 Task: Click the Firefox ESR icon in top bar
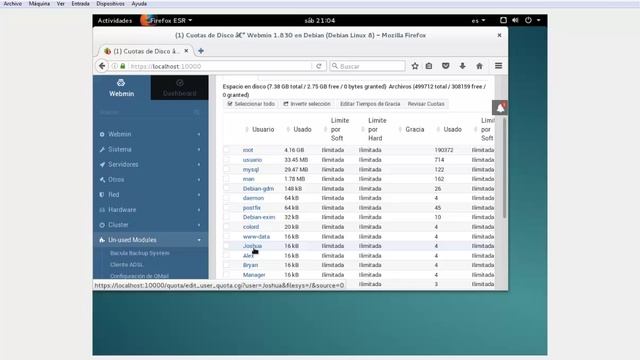[x=145, y=20]
